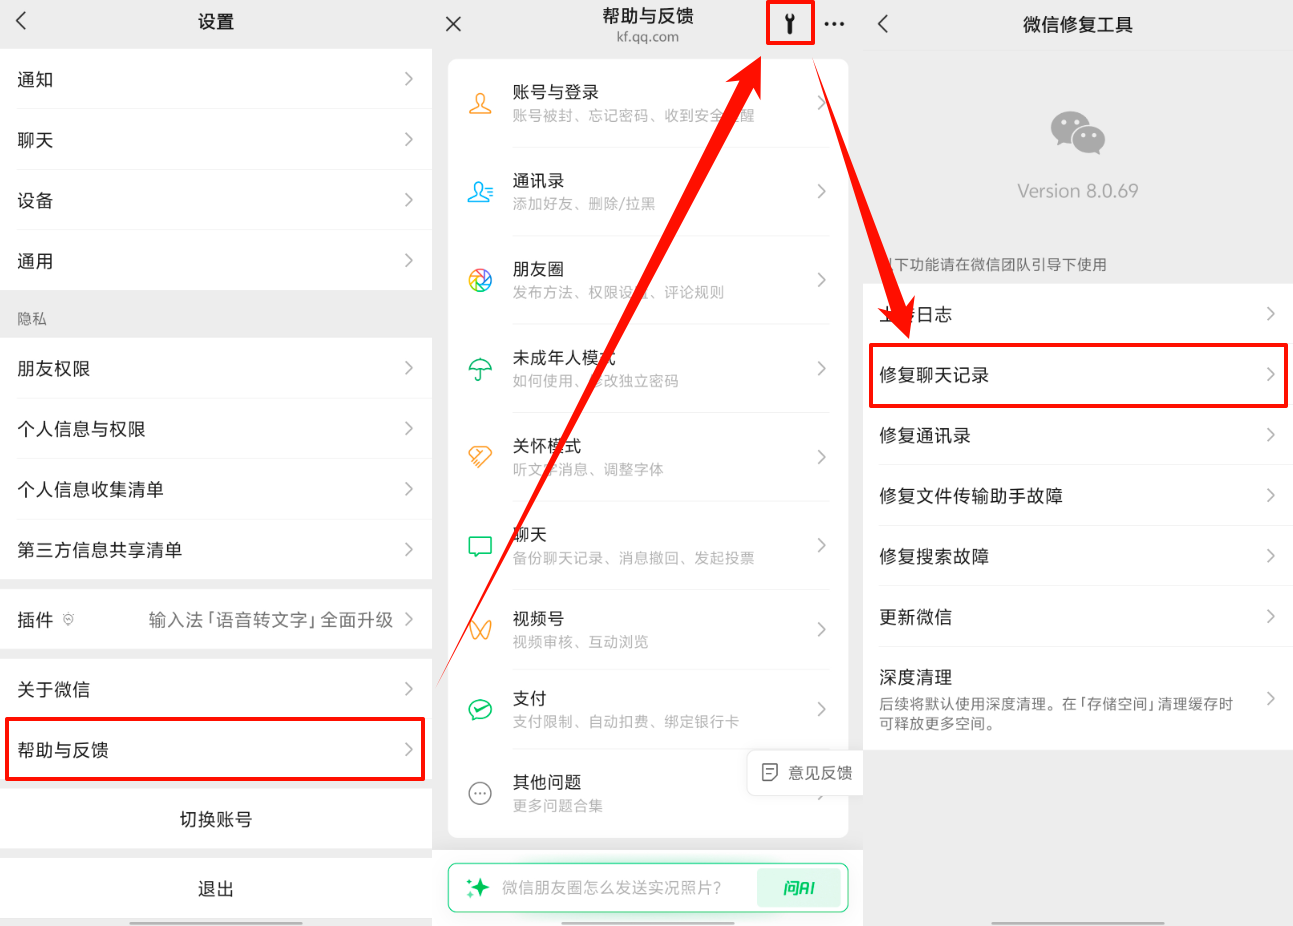Open 朋友权限 friend permissions
This screenshot has height=926, width=1293.
[x=216, y=368]
